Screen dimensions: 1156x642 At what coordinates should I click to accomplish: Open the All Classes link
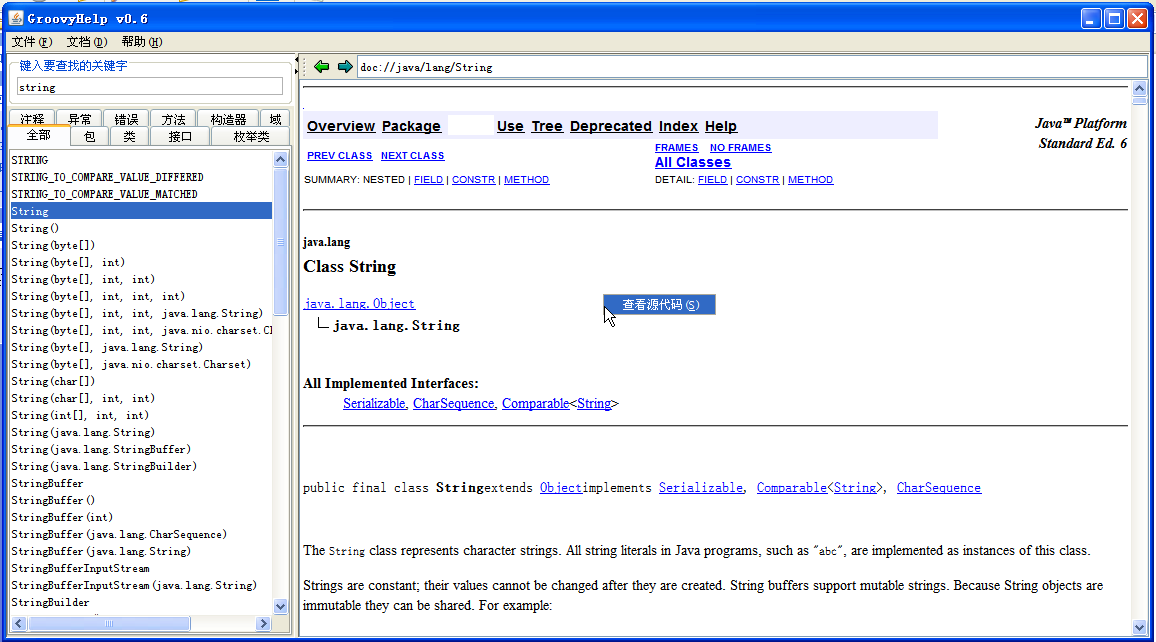pos(693,162)
